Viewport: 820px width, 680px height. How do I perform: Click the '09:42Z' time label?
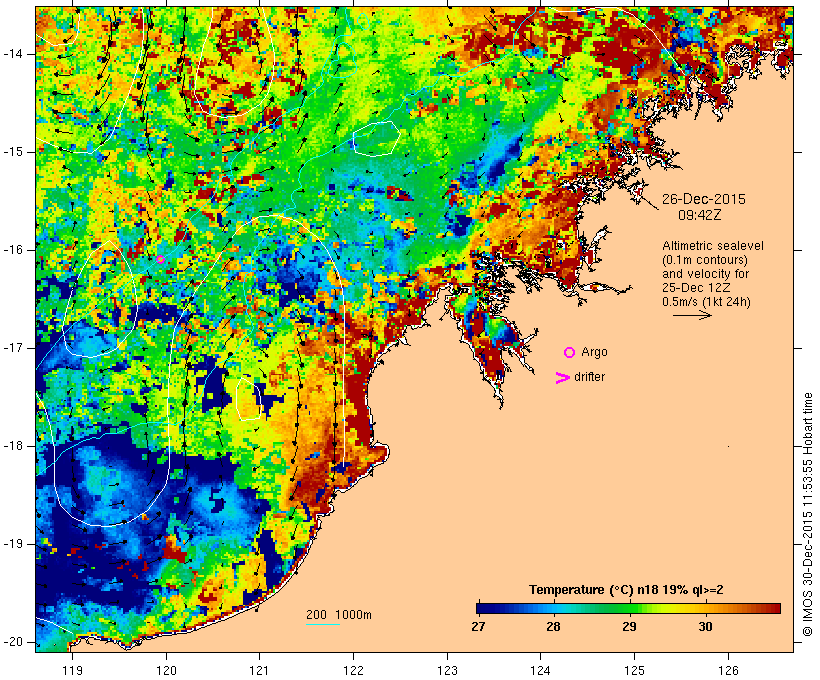pos(700,215)
